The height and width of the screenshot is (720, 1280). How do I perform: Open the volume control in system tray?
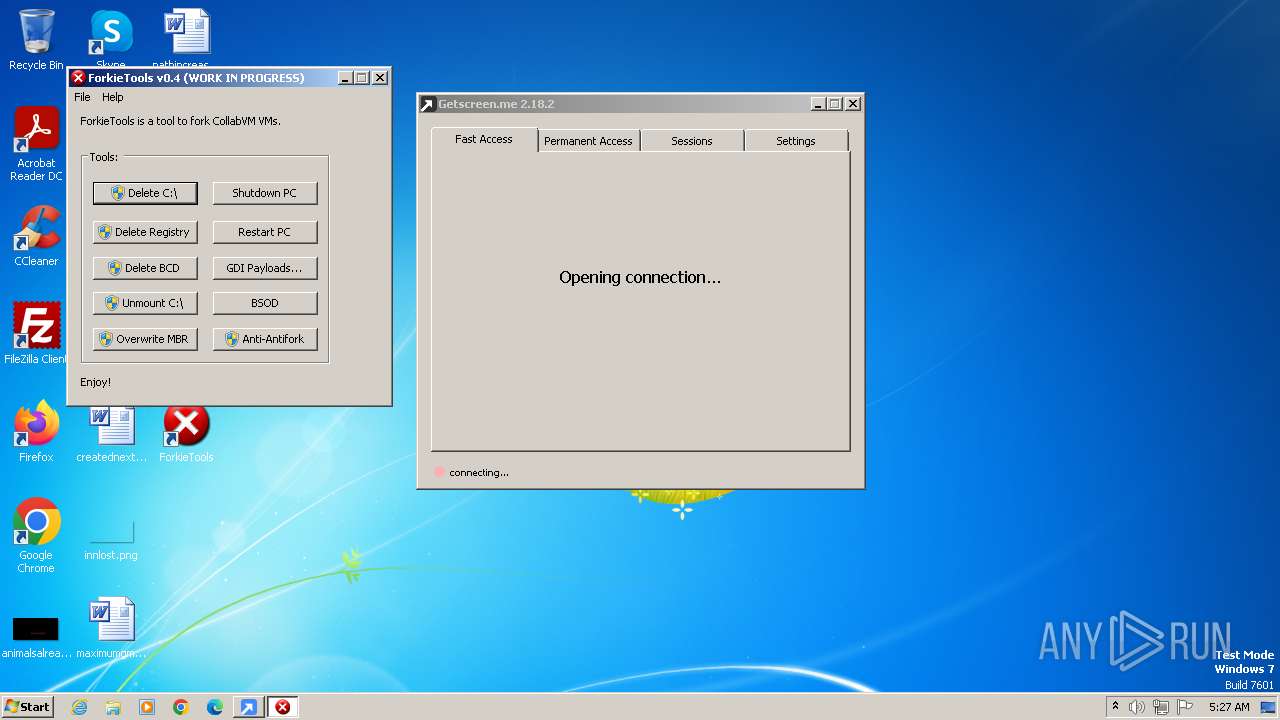pos(1137,707)
